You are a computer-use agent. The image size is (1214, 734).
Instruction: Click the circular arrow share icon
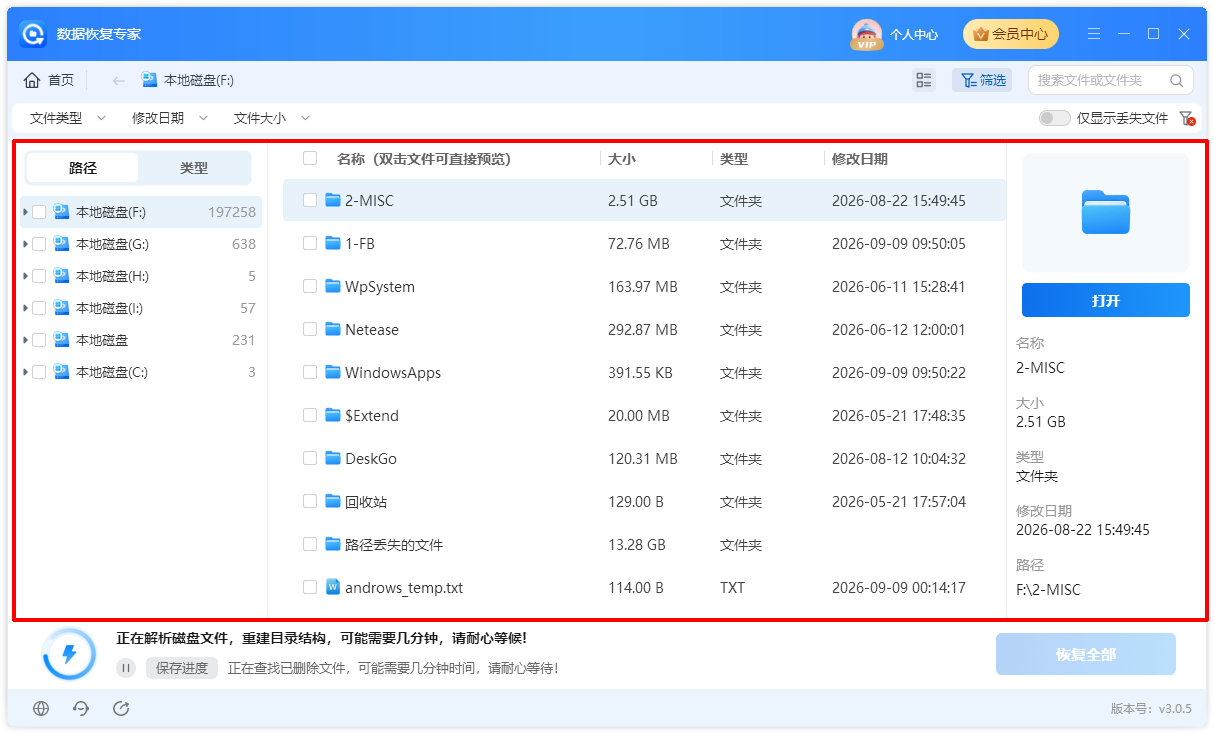(x=121, y=708)
